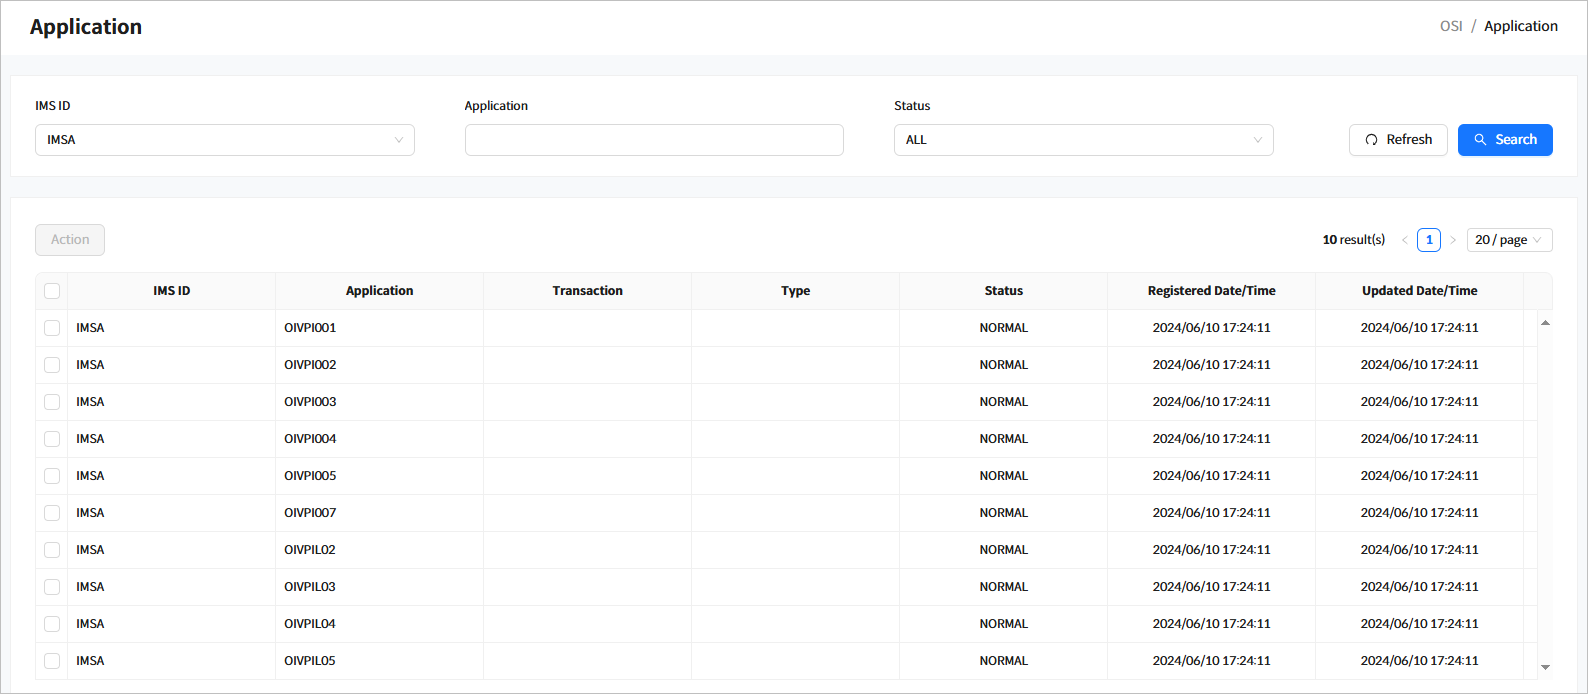Toggle the select-all checkbox in table header

52,291
